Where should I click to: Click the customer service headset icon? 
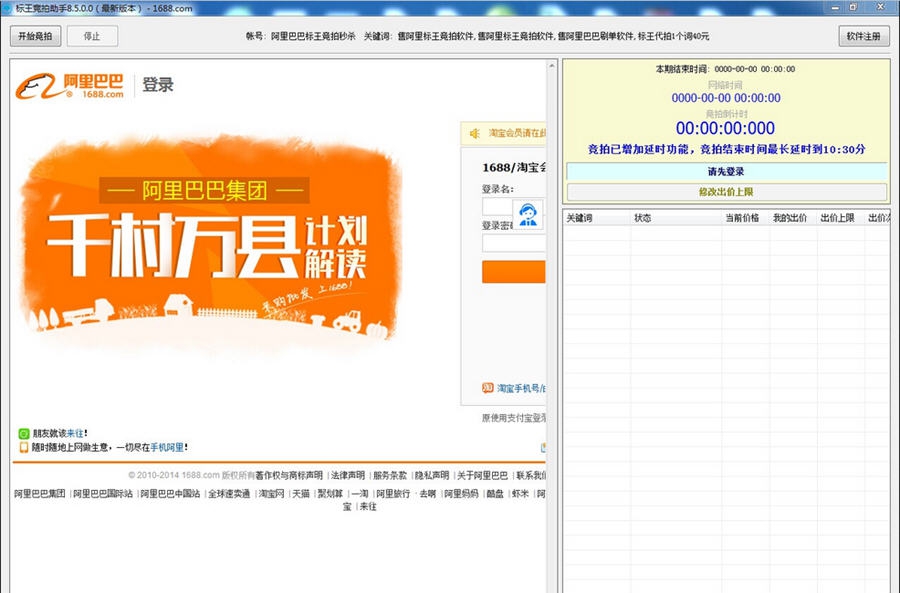[527, 215]
